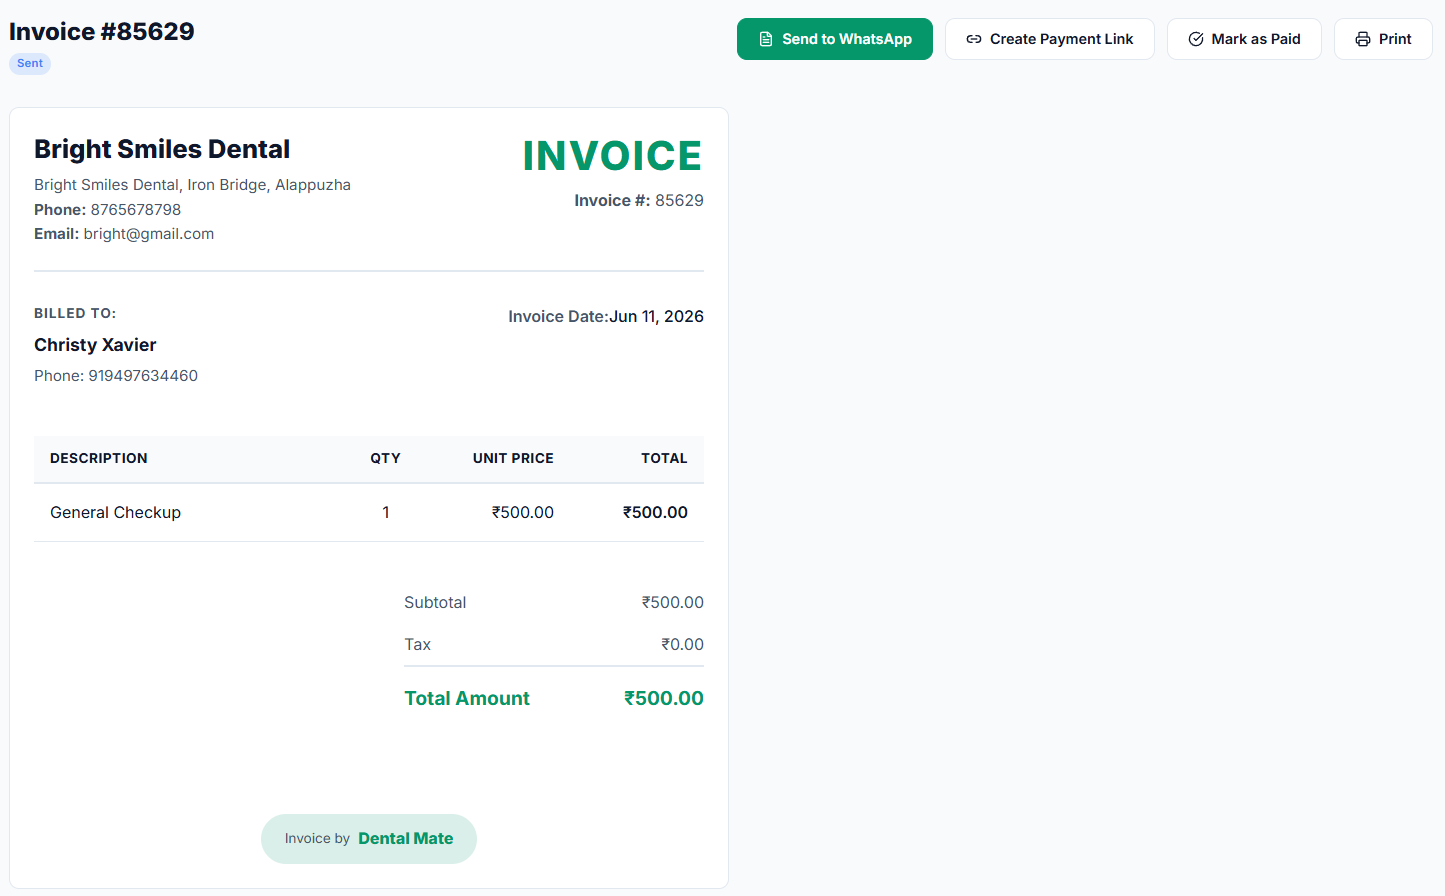Click the Send to WhatsApp button label
This screenshot has width=1445, height=896.
(847, 39)
